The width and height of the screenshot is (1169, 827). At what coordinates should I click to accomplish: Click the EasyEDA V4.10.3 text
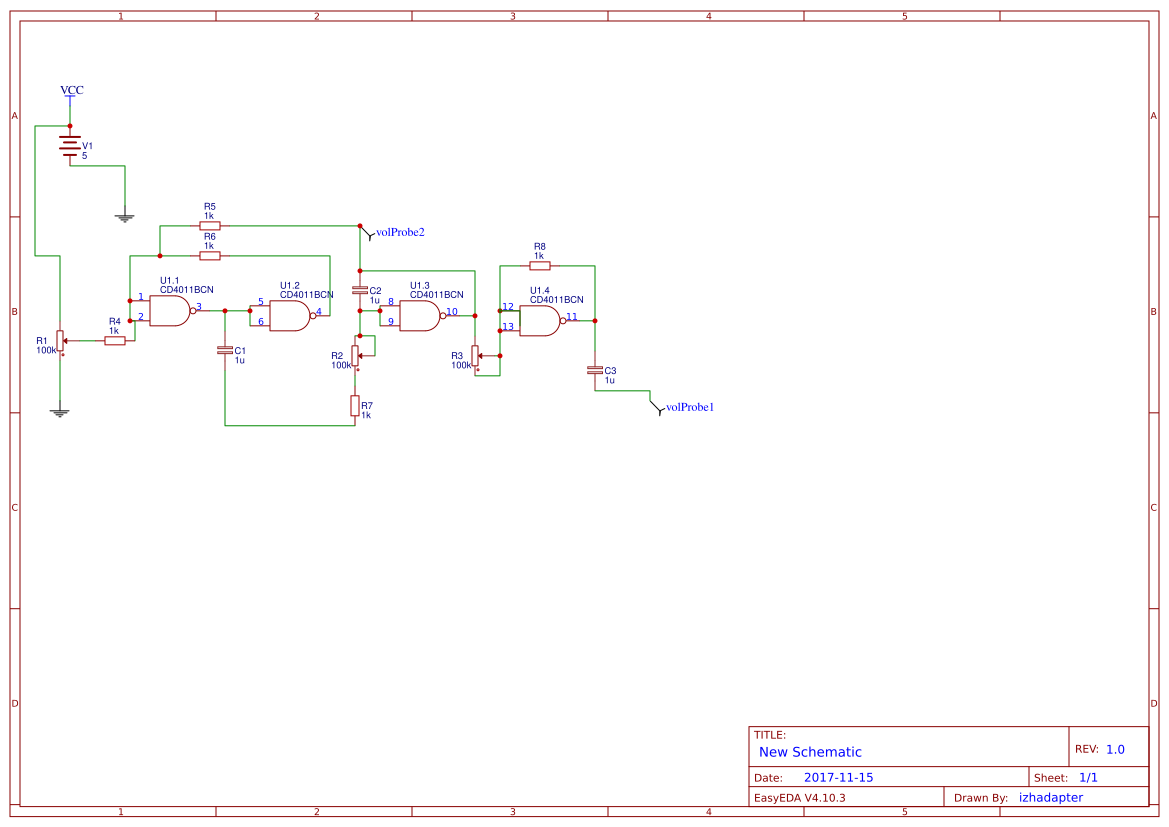click(800, 798)
